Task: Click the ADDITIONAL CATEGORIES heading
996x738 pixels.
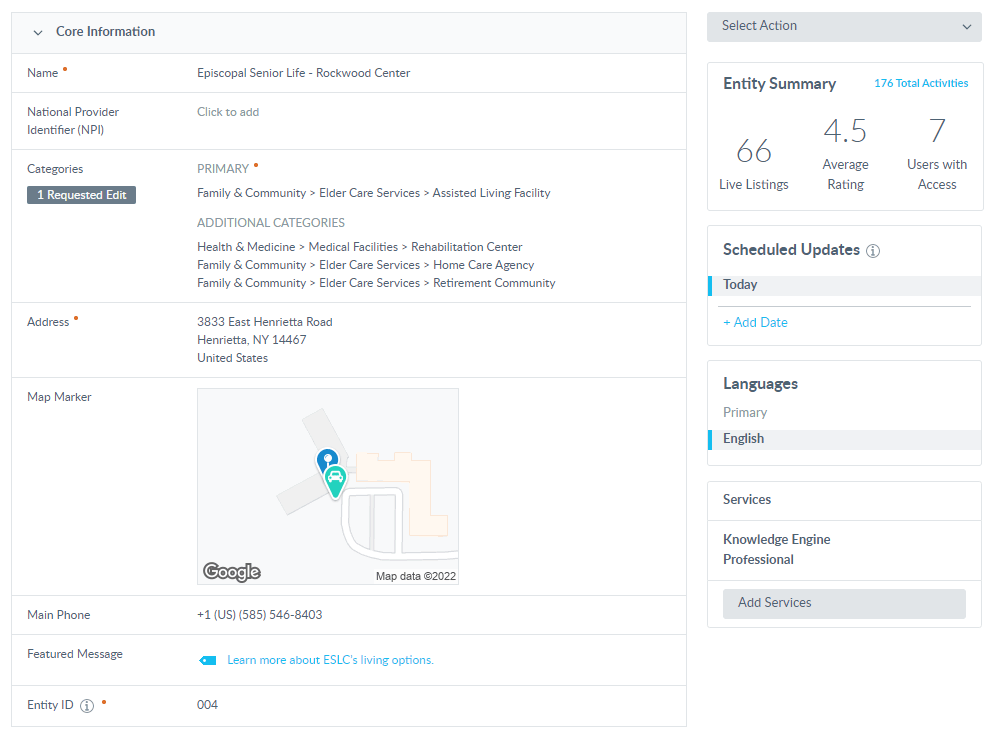Action: tap(271, 223)
